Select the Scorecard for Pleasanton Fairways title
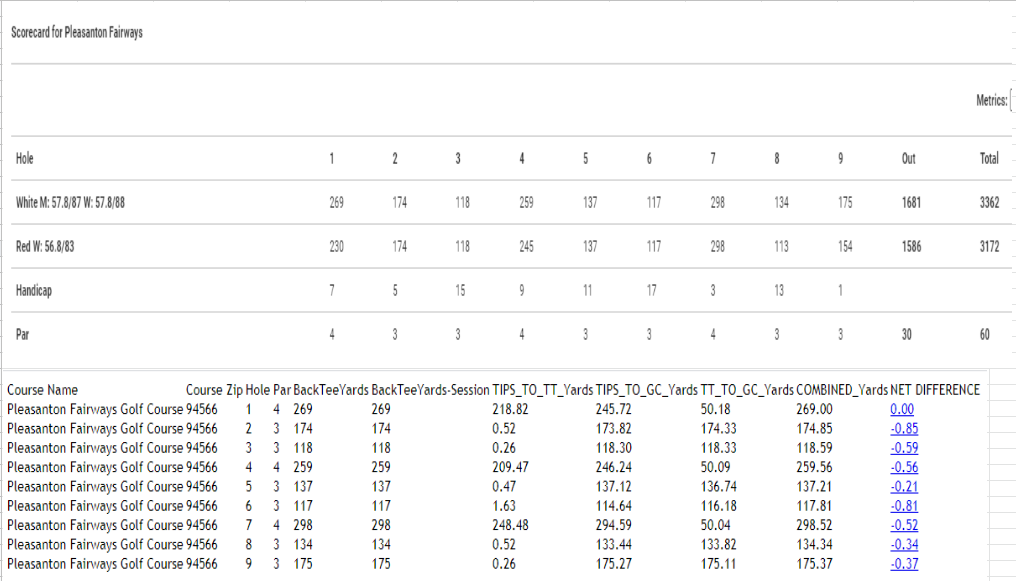The height and width of the screenshot is (581, 1016). coord(76,32)
